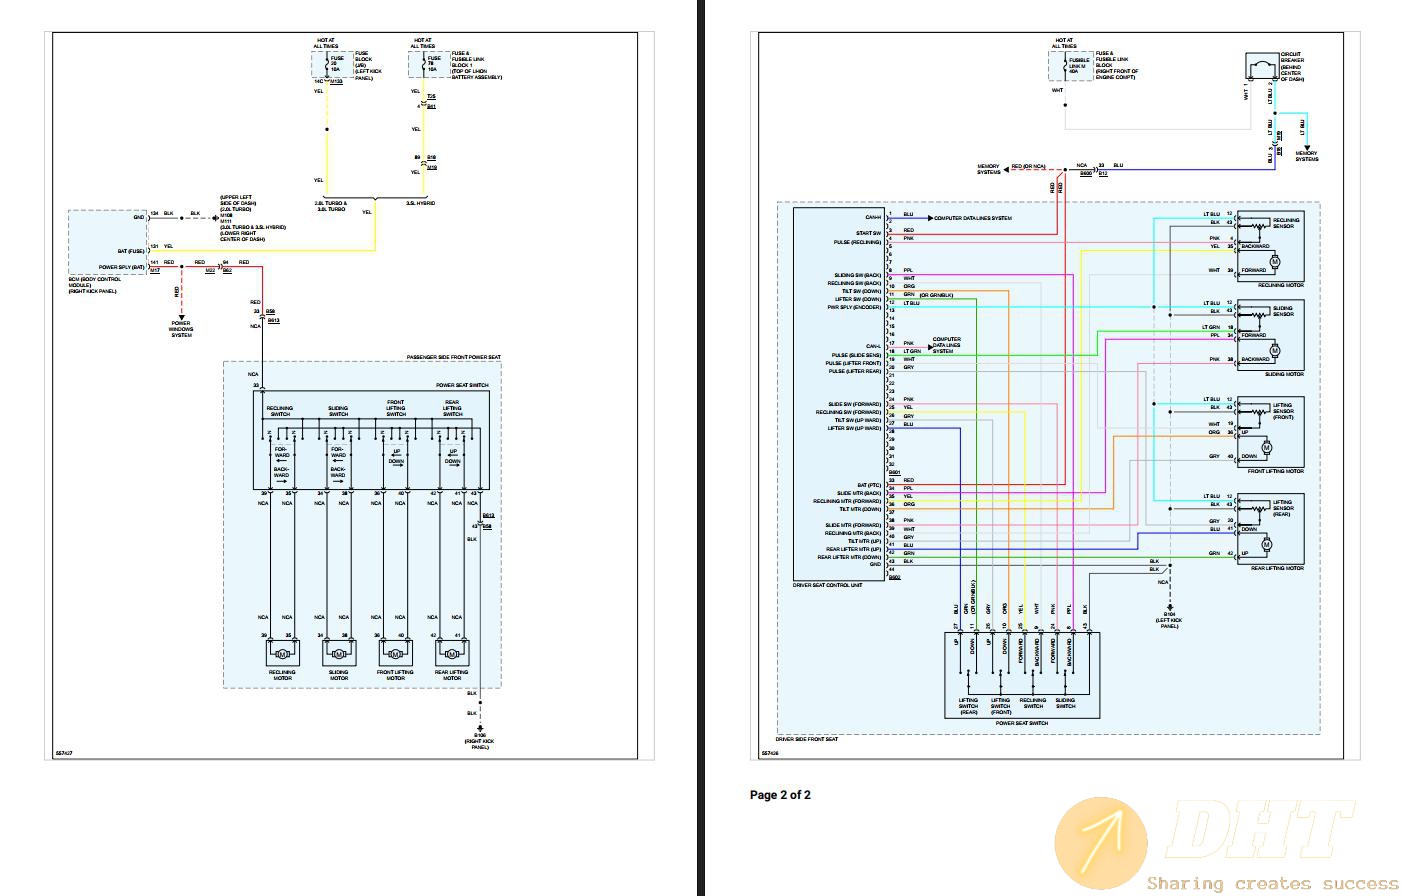Select the "LIFTER SW (UP WARD)" pin label
This screenshot has height=896, width=1402.
coord(855,428)
